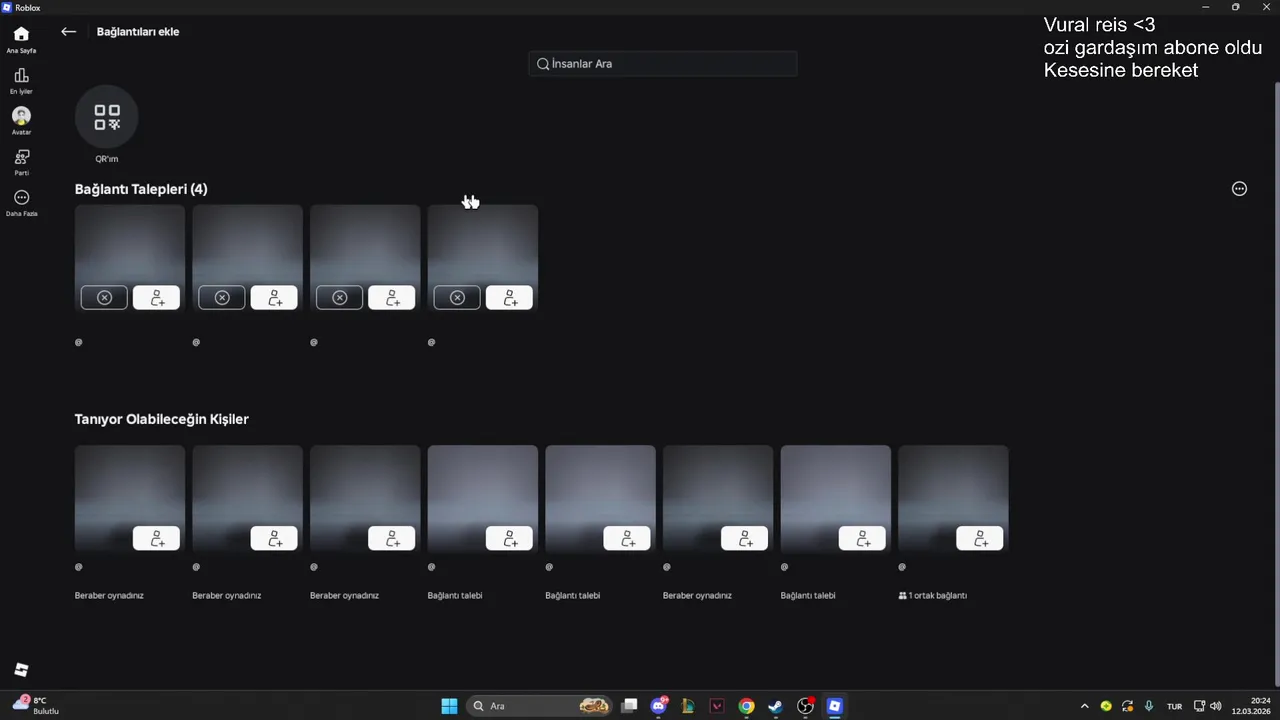Accept the third connection request
Viewport: 1280px width, 720px height.
click(392, 298)
